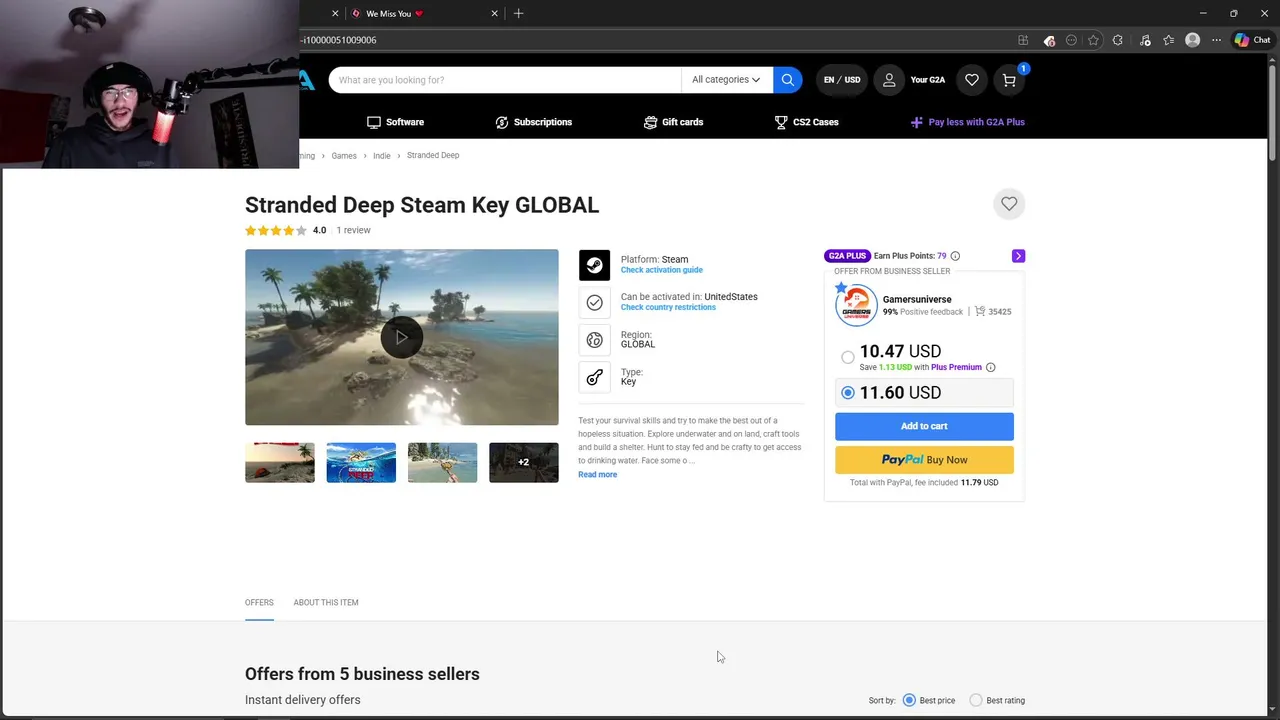The image size is (1280, 720).
Task: Click the activation checkmark icon
Action: (594, 302)
